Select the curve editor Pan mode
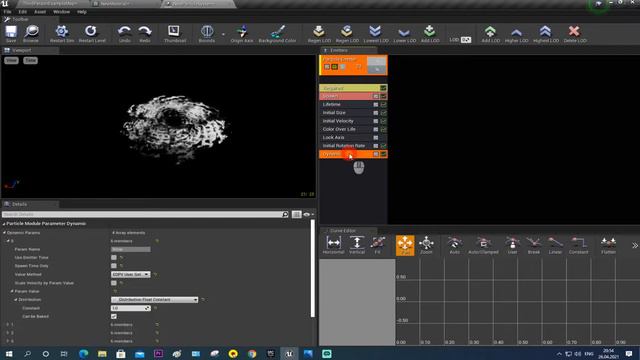The image size is (640, 360). click(x=405, y=245)
